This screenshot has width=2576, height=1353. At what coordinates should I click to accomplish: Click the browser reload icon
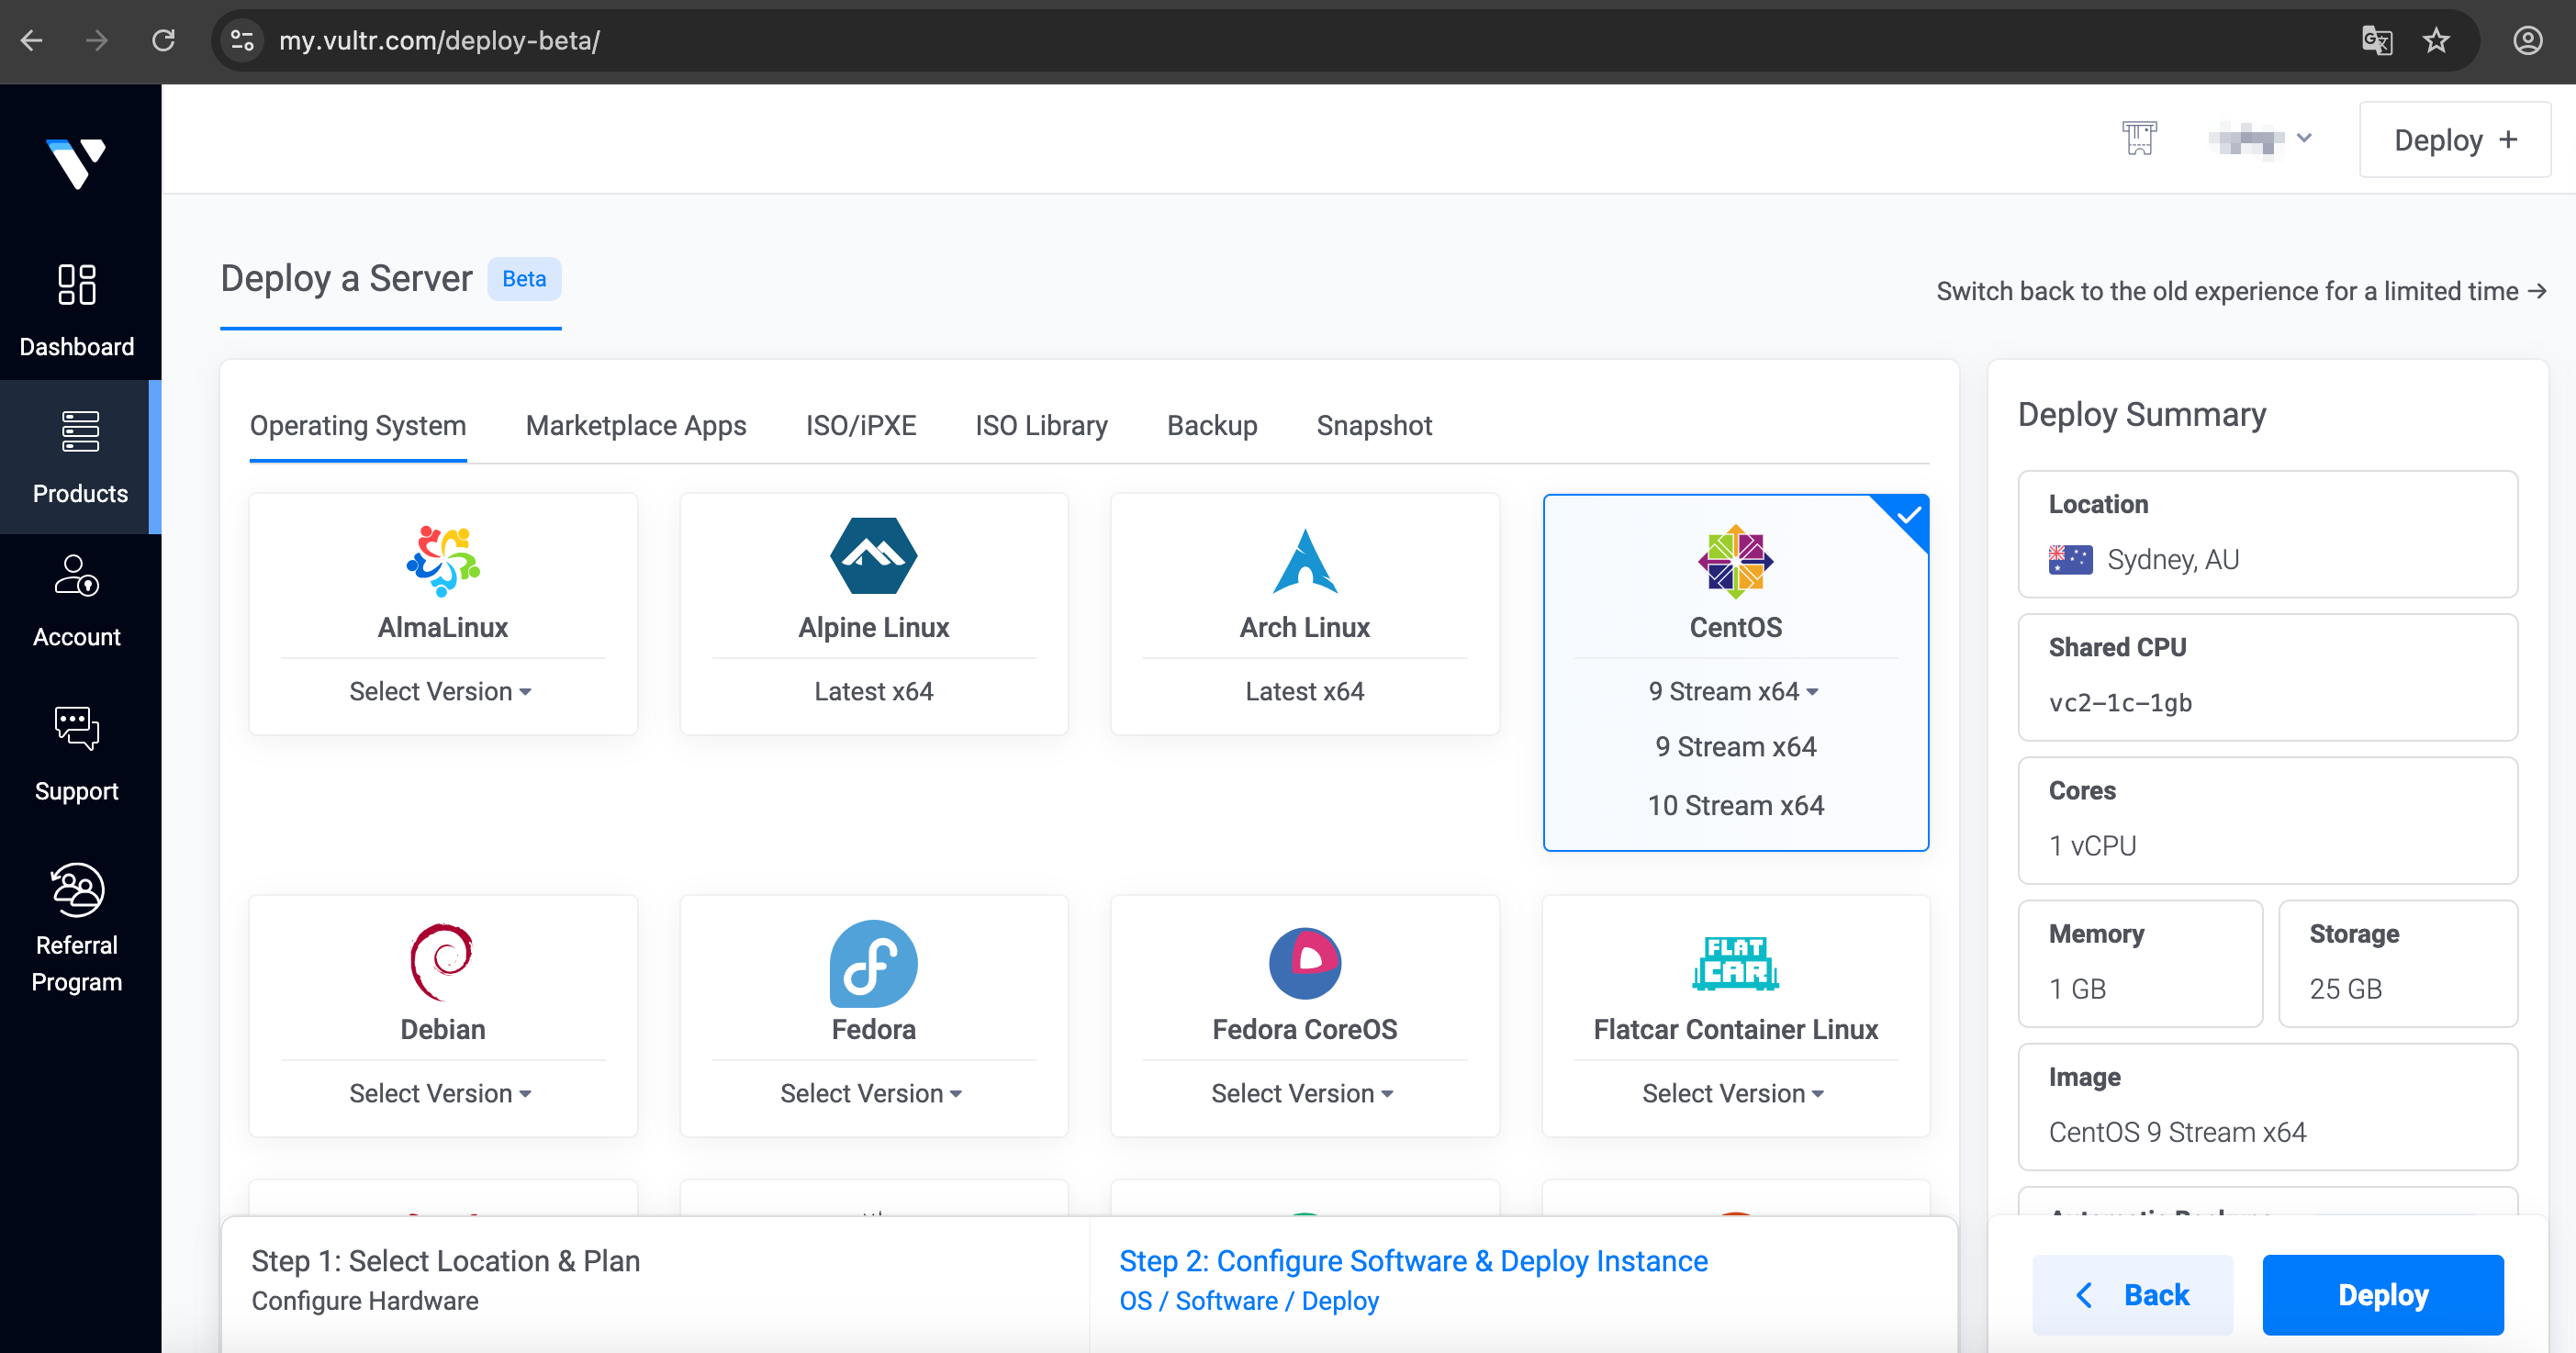point(163,41)
